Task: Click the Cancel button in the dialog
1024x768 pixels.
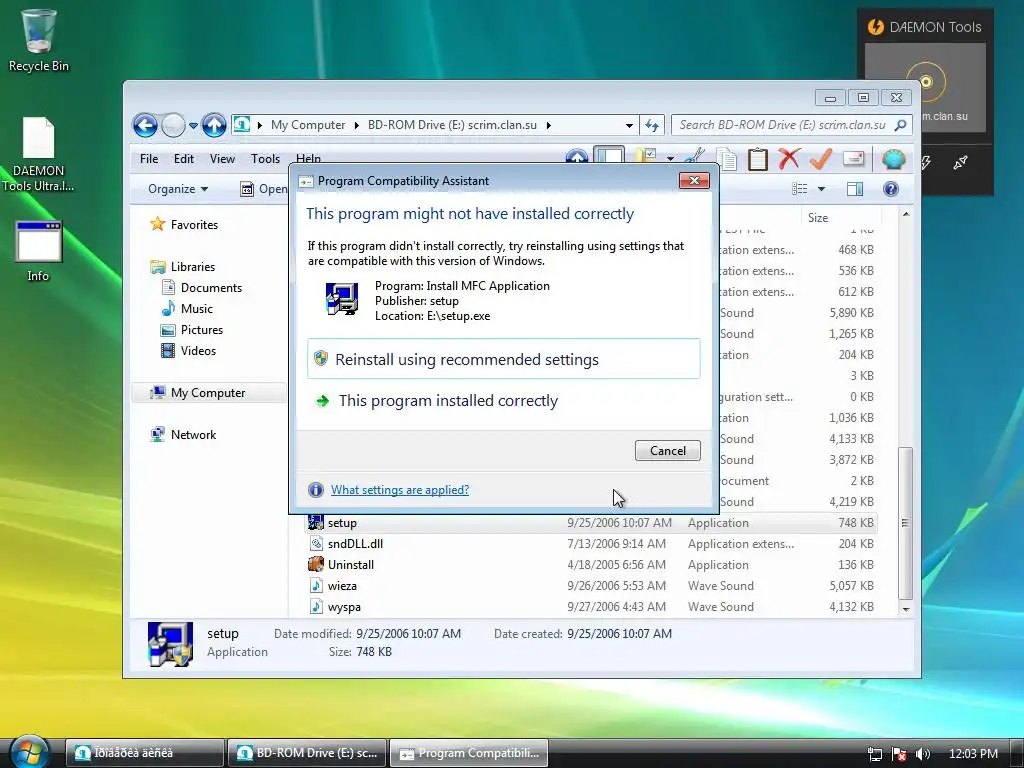Action: [x=667, y=451]
